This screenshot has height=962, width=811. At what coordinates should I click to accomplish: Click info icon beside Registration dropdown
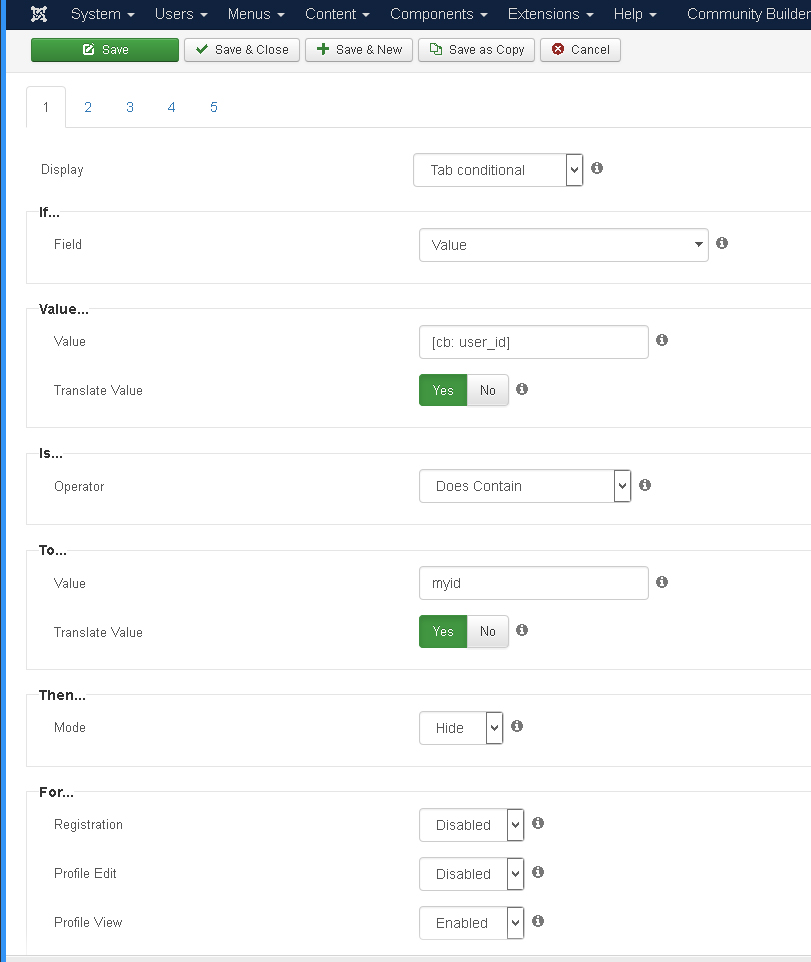pyautogui.click(x=538, y=823)
